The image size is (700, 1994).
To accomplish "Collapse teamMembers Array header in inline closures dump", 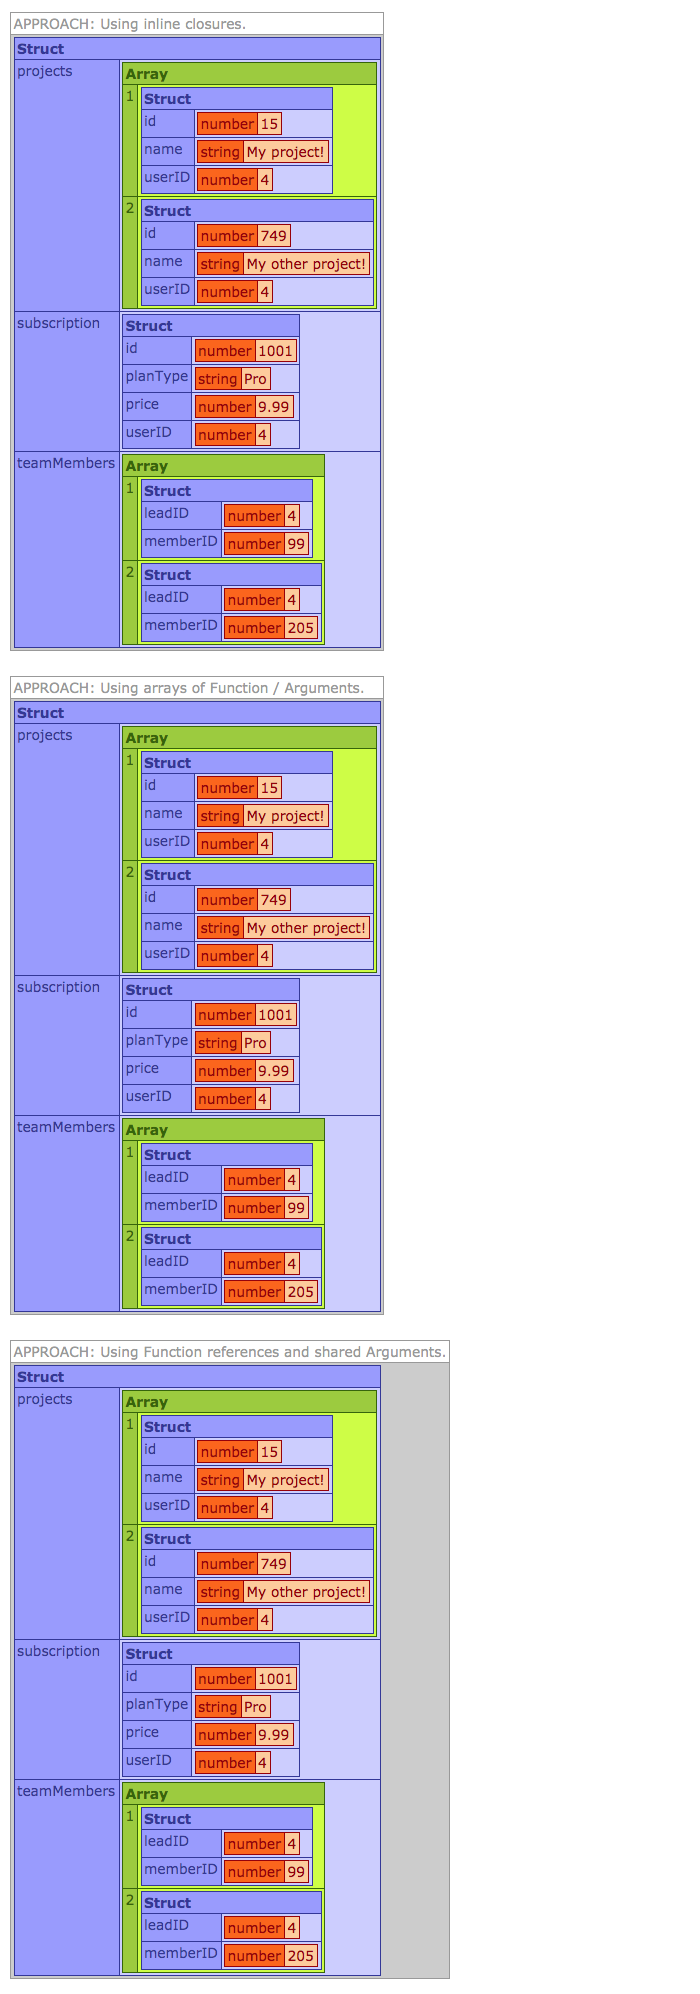I will (x=223, y=466).
